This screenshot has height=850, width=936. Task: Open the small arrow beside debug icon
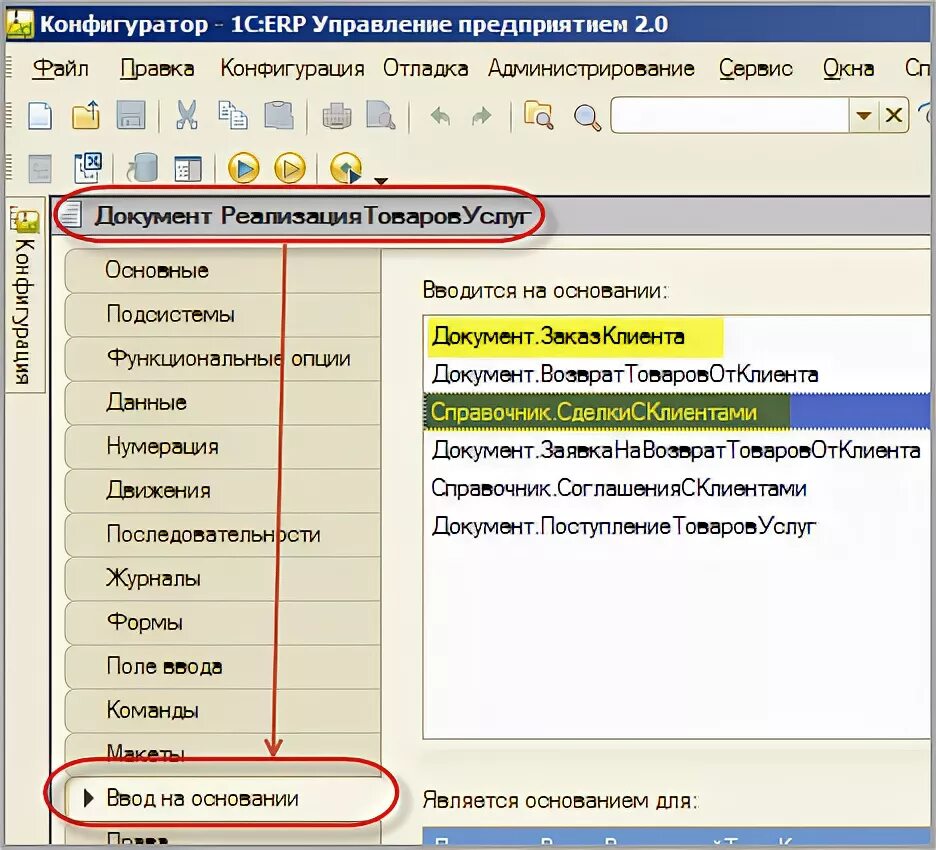coord(381,180)
